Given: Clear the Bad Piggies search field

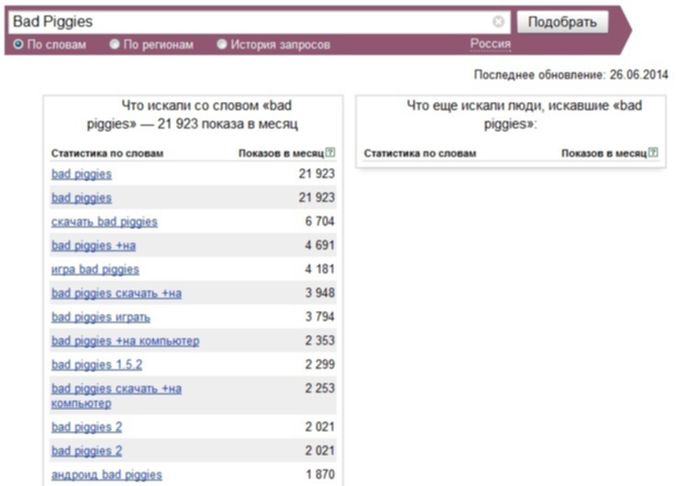Looking at the screenshot, I should pos(498,21).
